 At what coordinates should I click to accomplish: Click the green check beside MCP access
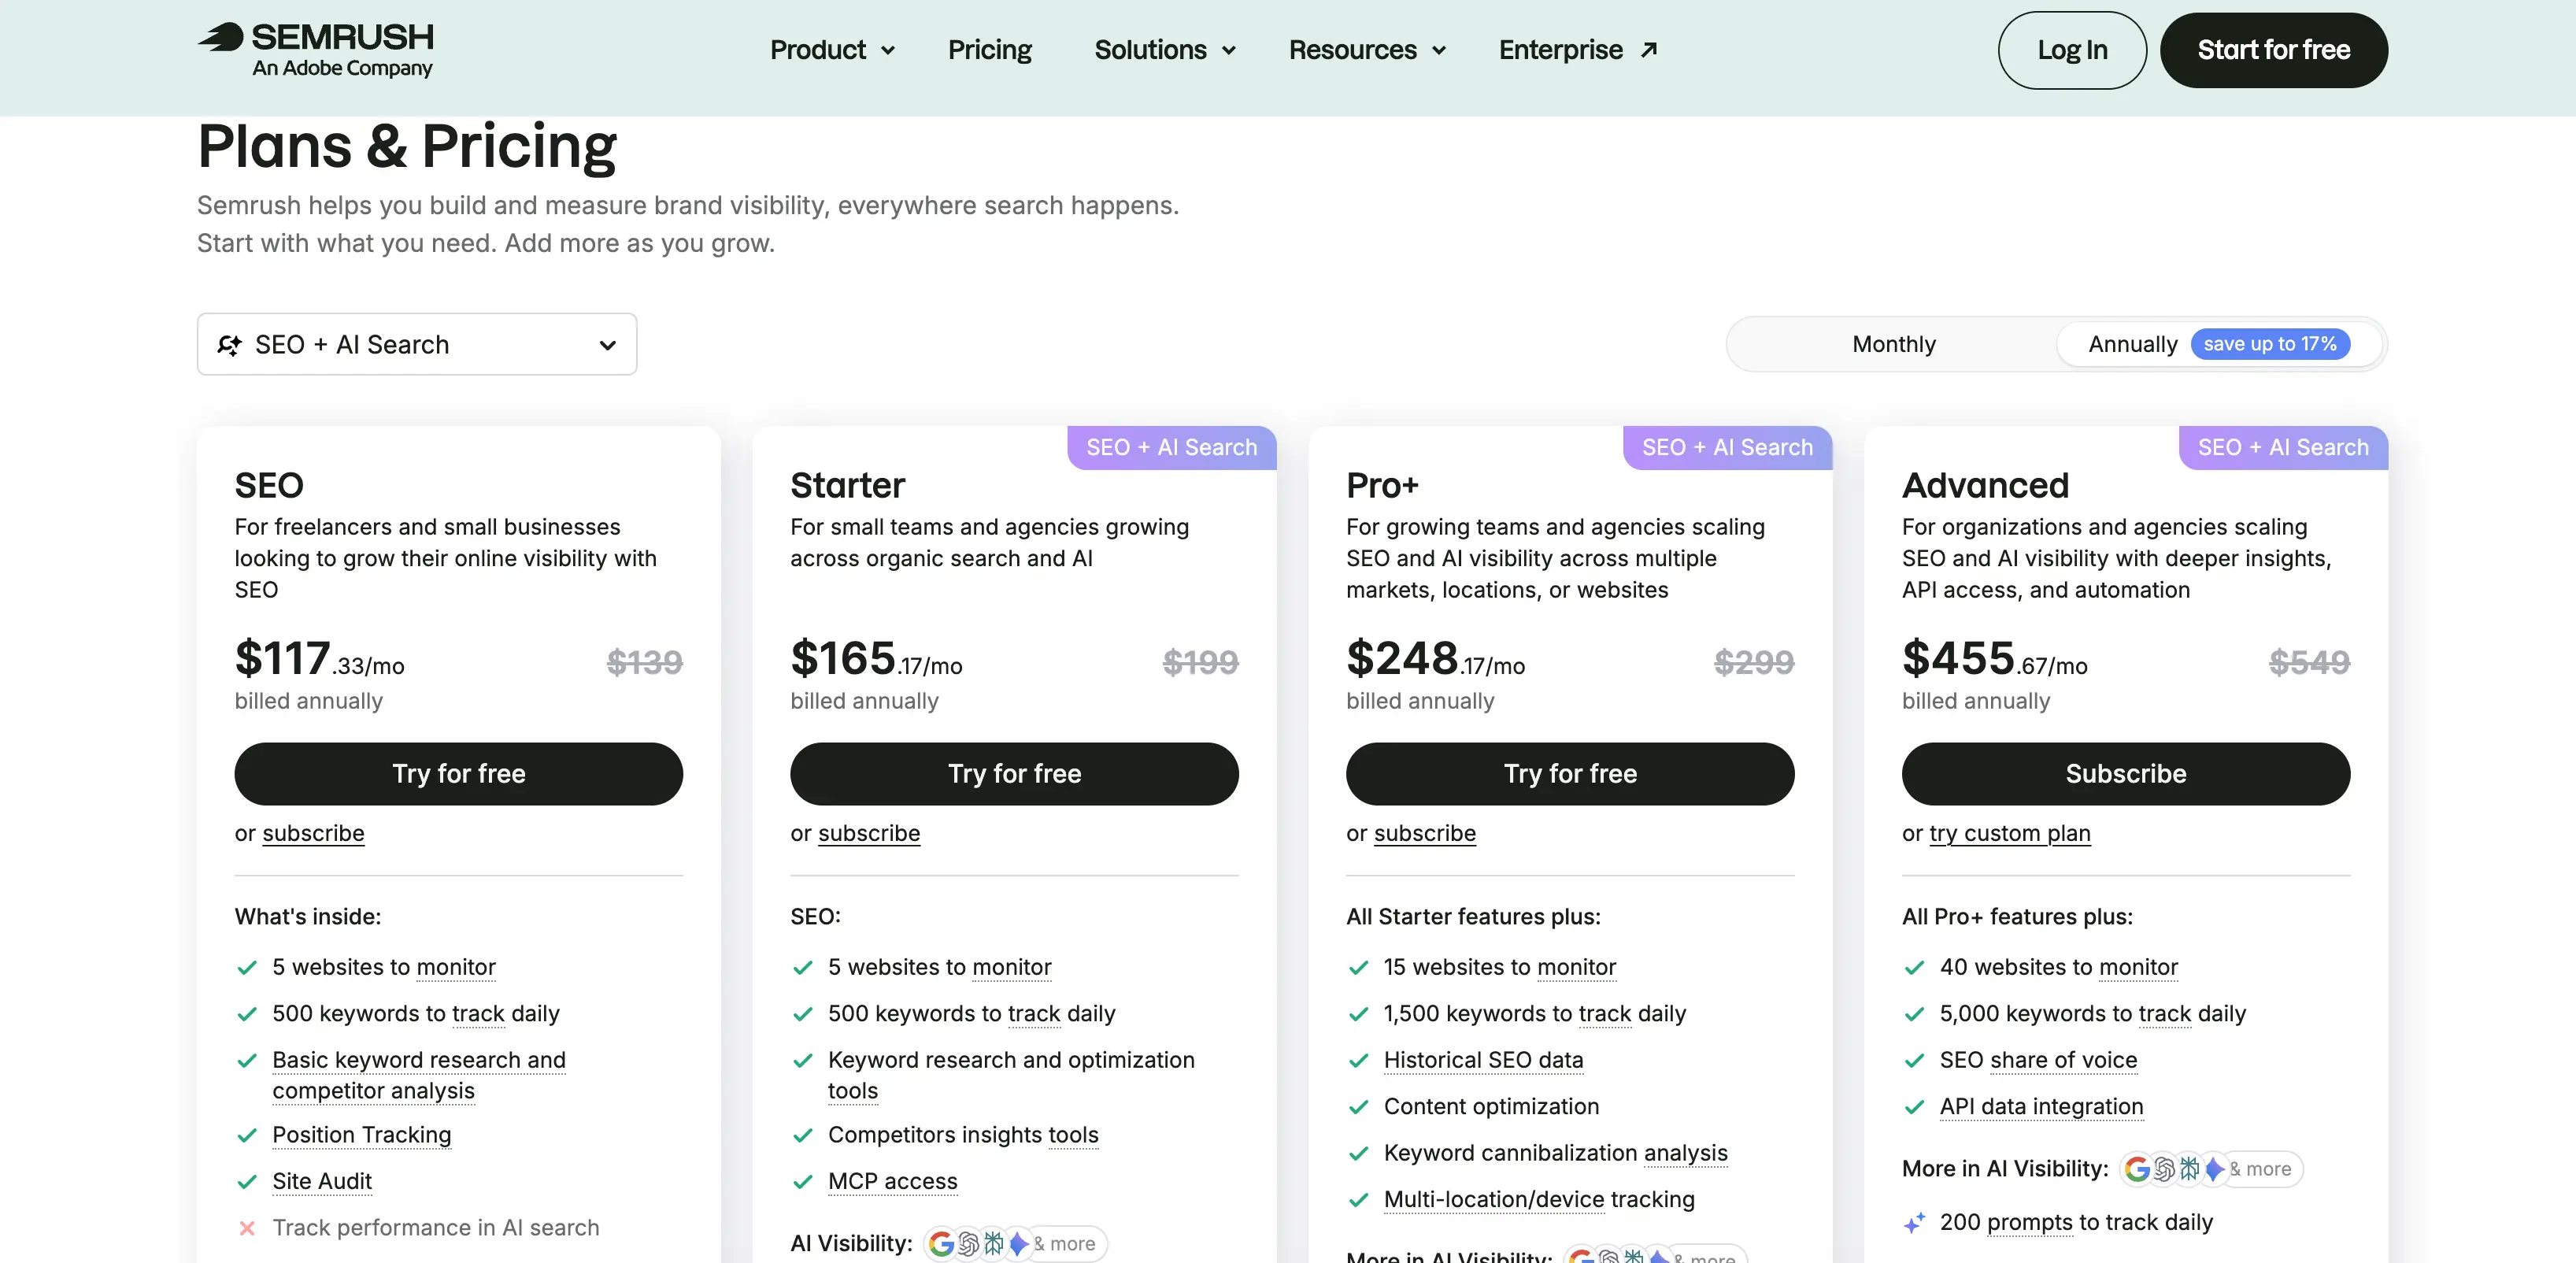[x=802, y=1182]
